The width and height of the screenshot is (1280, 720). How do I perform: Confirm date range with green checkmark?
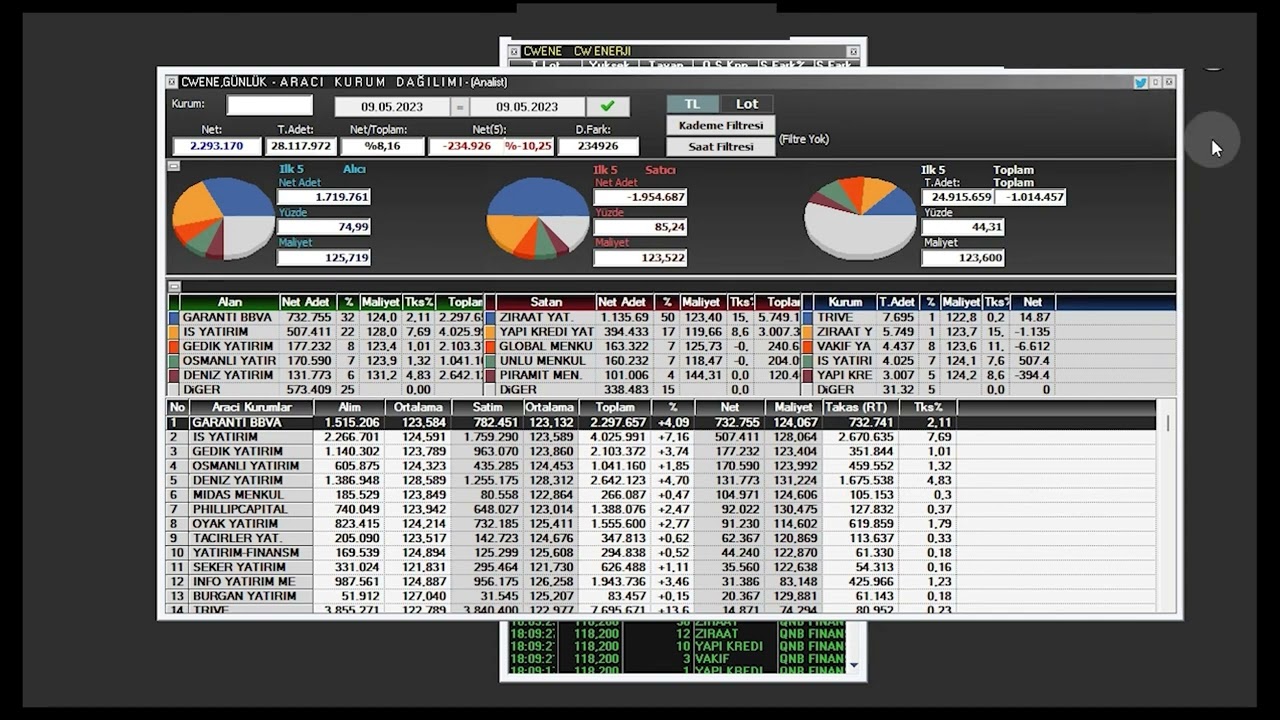click(607, 106)
